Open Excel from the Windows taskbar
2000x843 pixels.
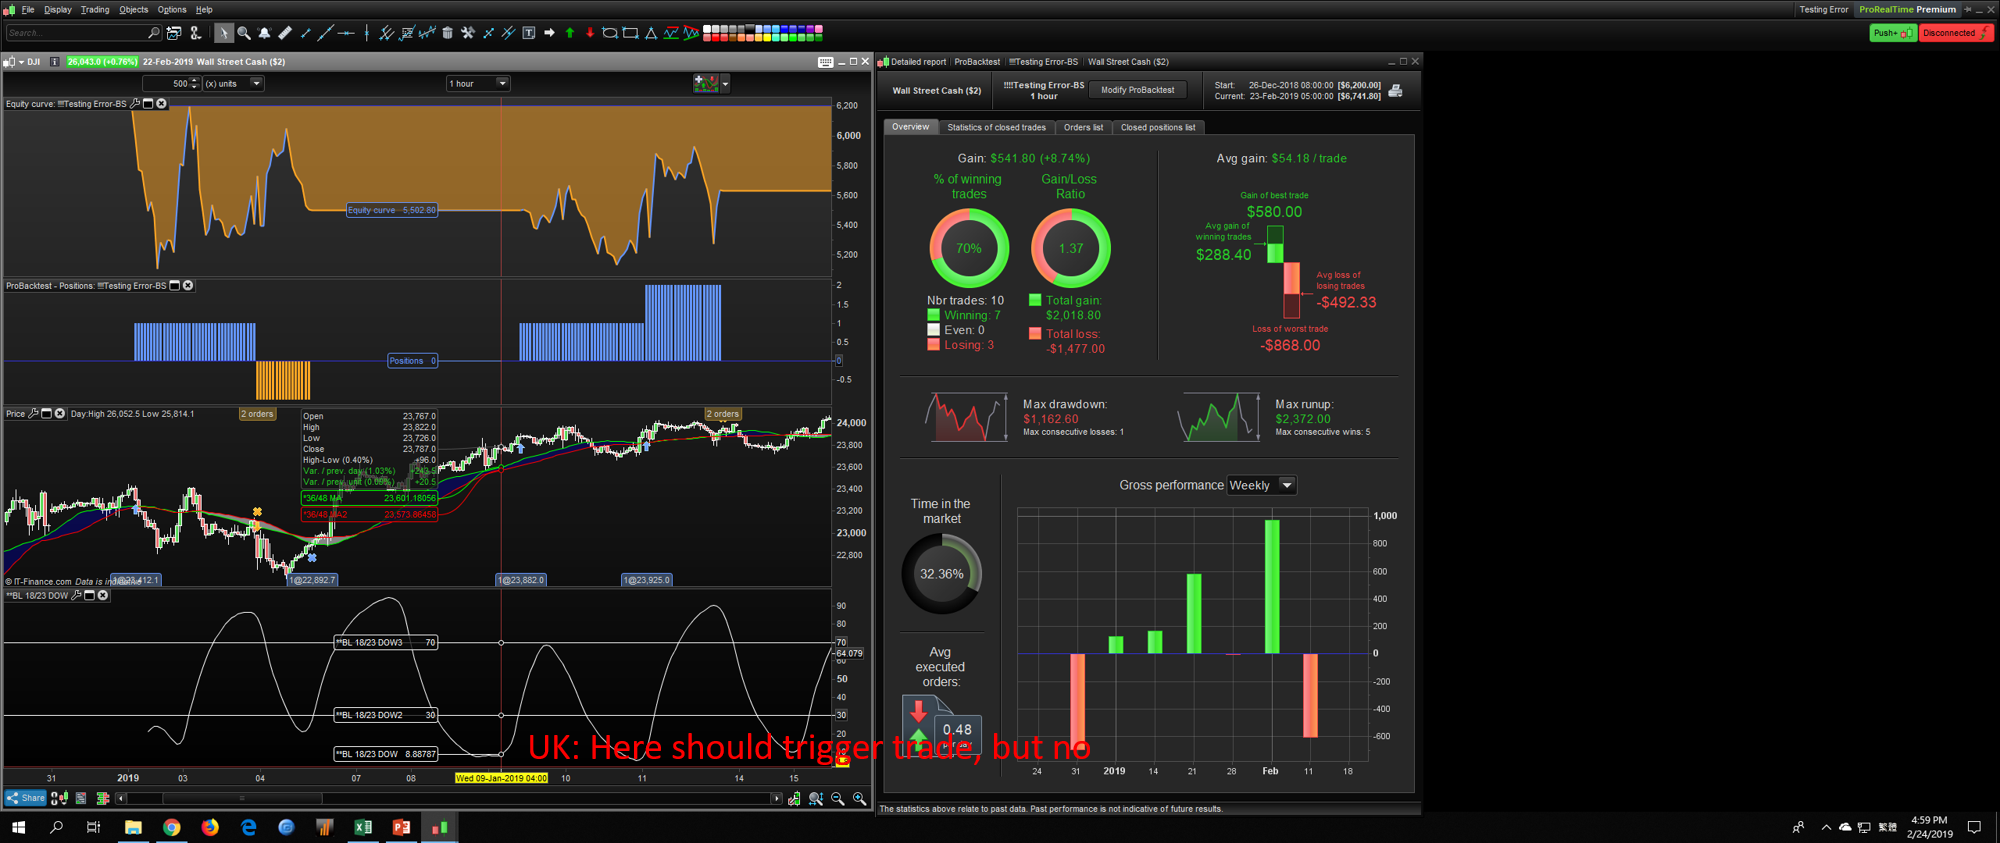coord(363,827)
